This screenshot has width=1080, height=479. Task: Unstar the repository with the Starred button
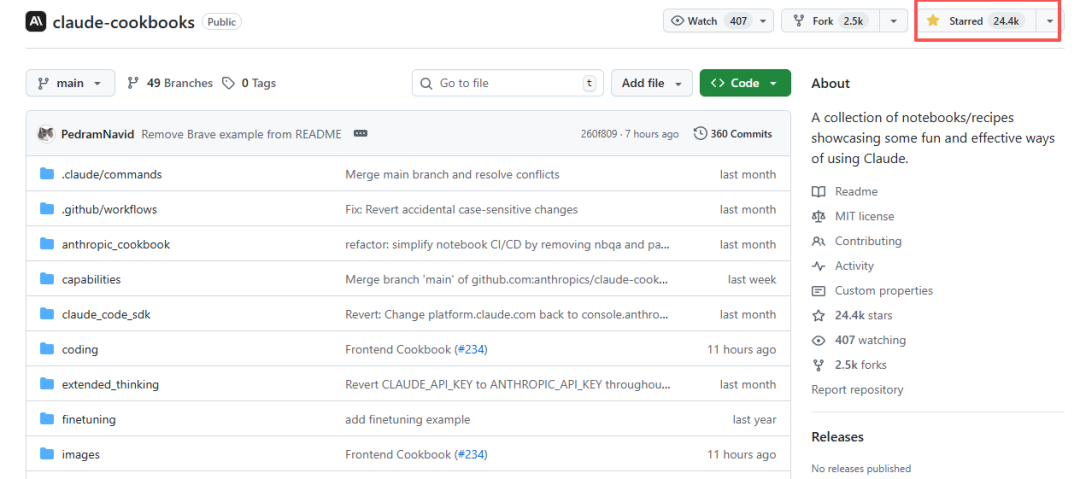975,21
